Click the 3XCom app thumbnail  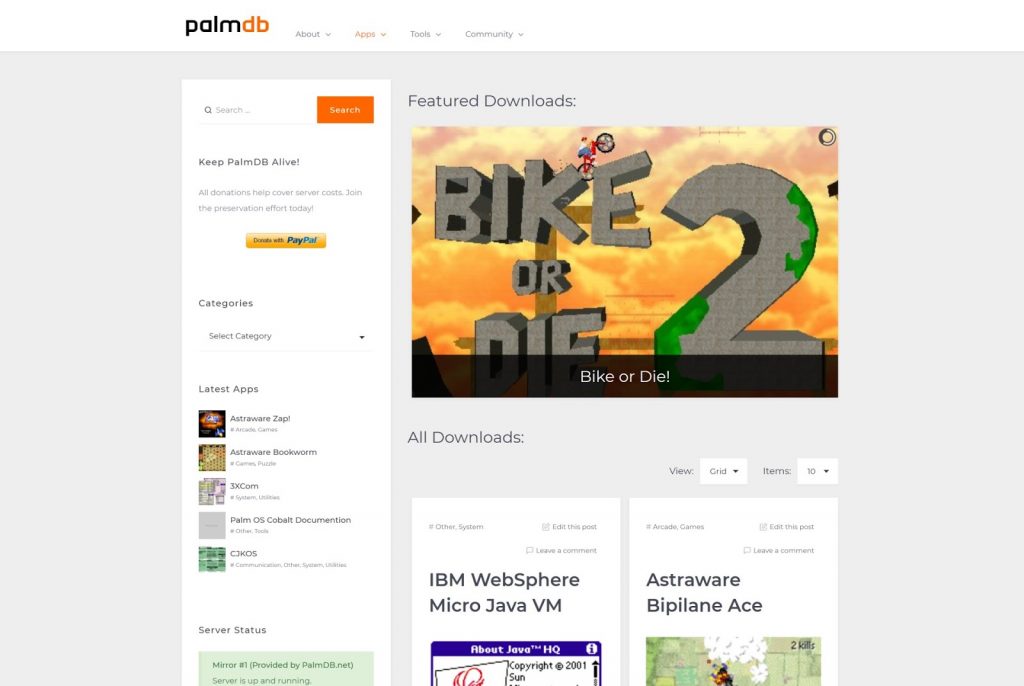(212, 491)
